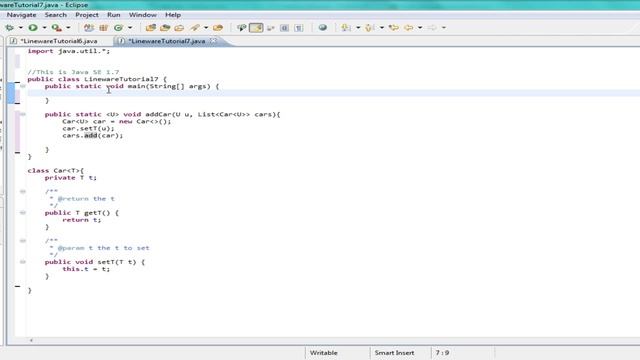Select the LinewareTutorial7.java tab
The image size is (640, 360).
click(x=167, y=41)
